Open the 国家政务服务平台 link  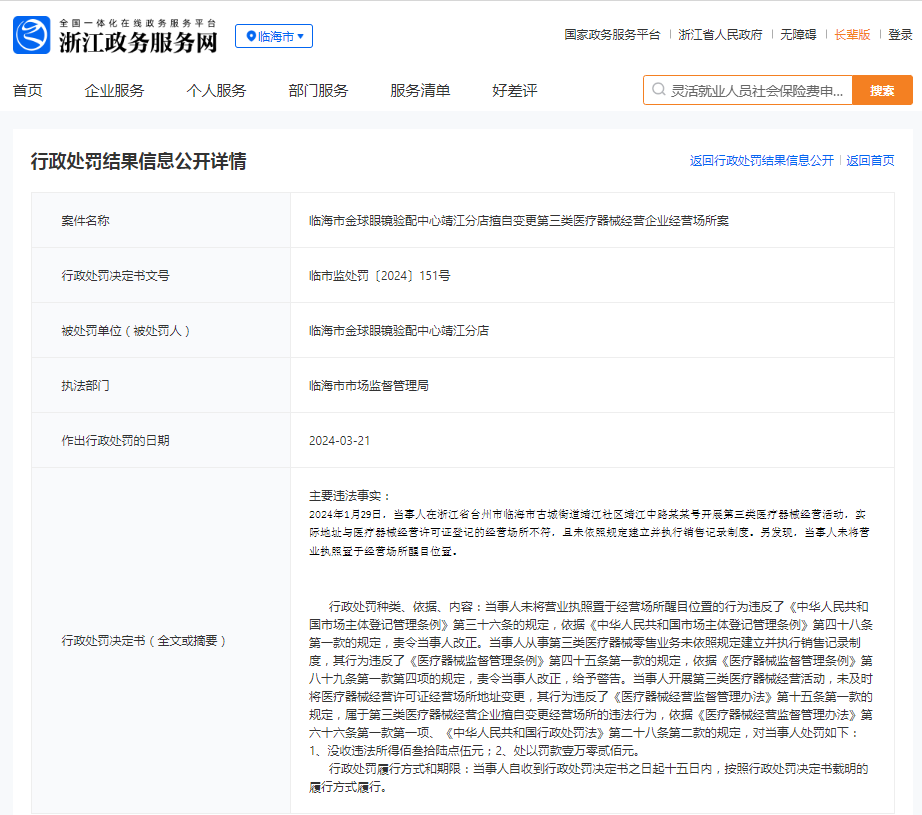point(612,35)
